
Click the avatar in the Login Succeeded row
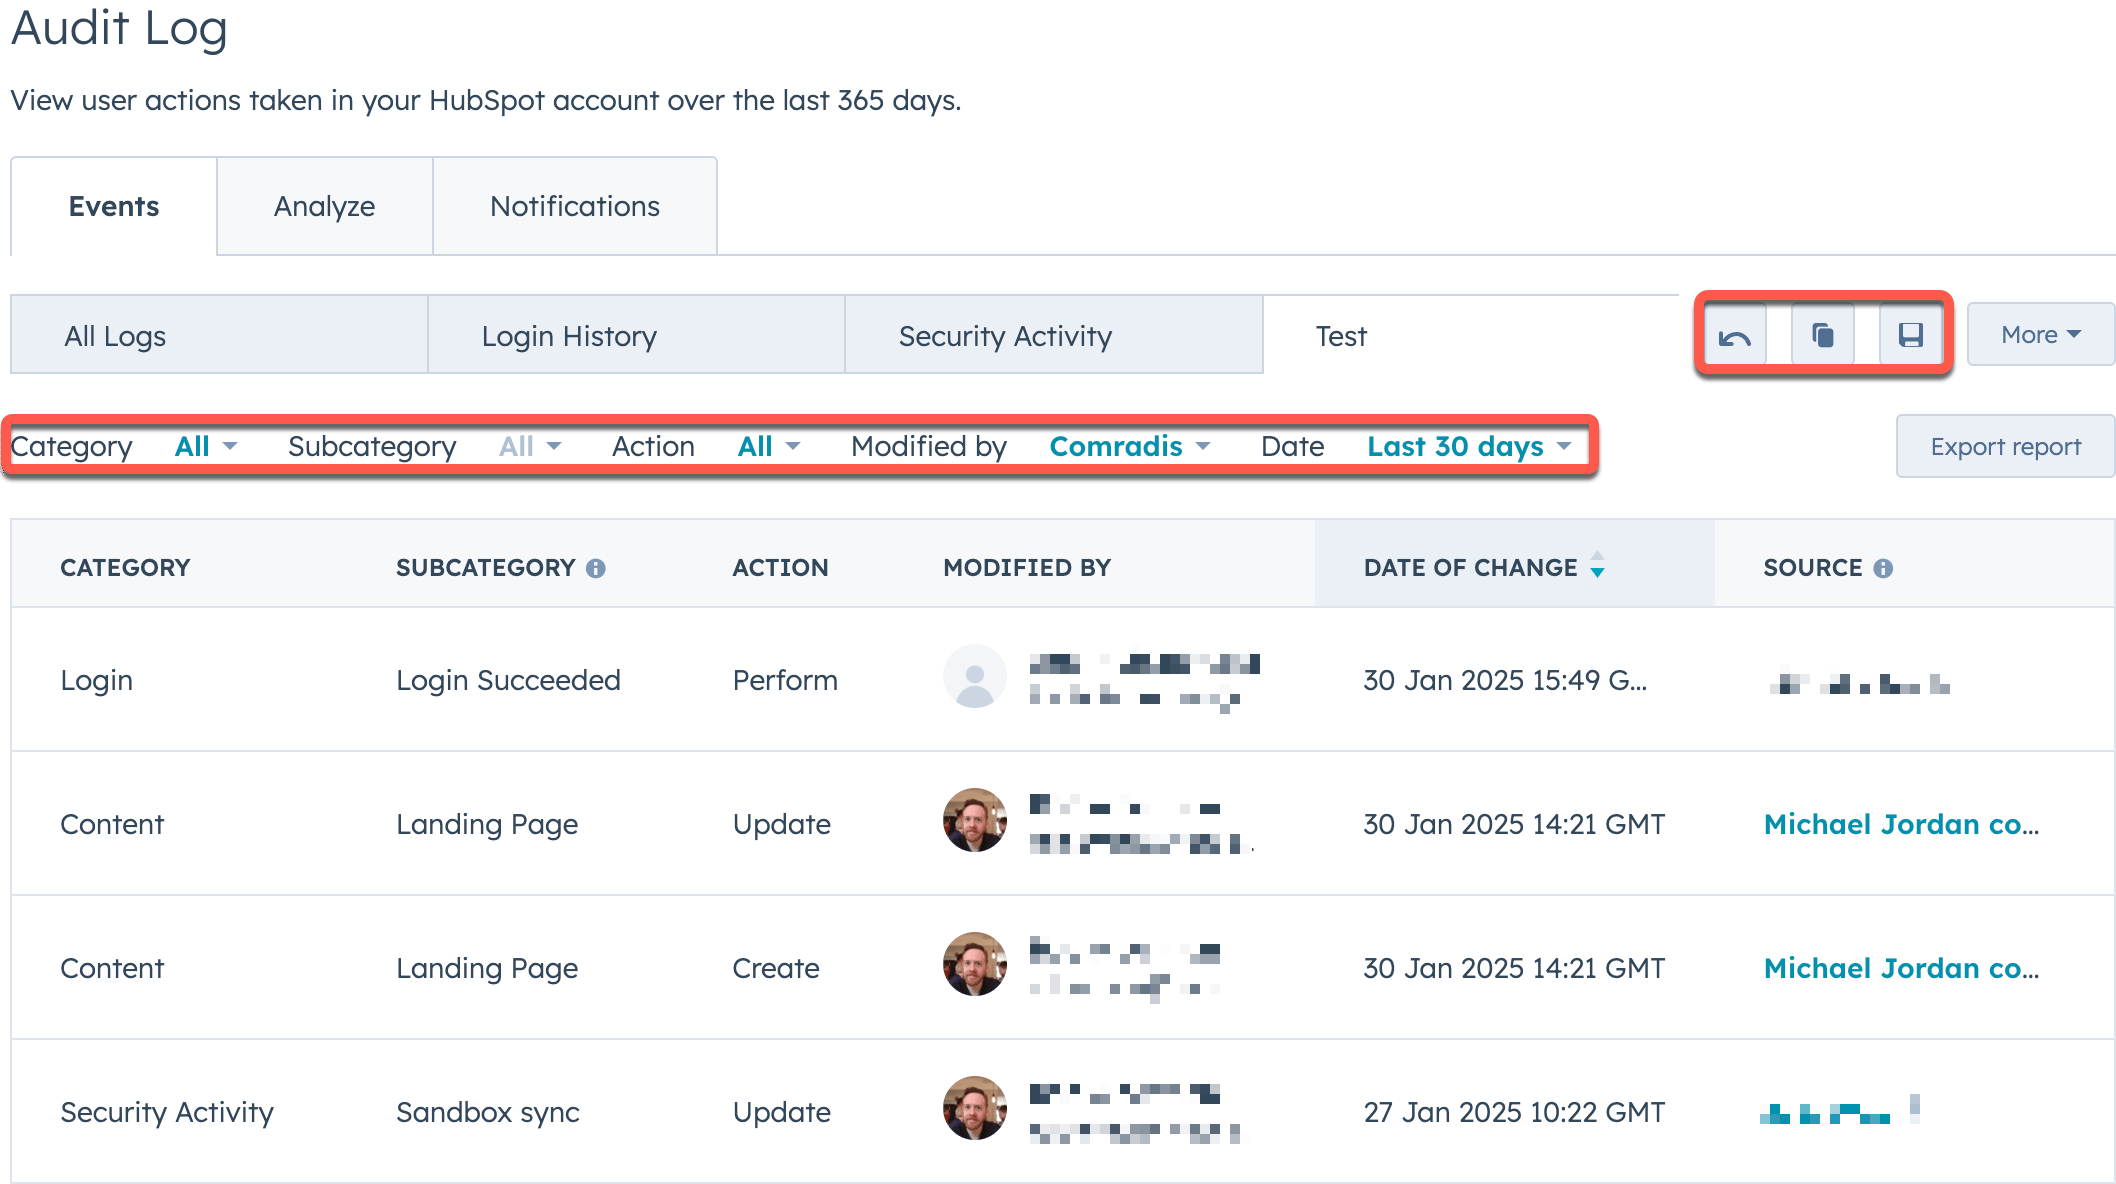(975, 677)
